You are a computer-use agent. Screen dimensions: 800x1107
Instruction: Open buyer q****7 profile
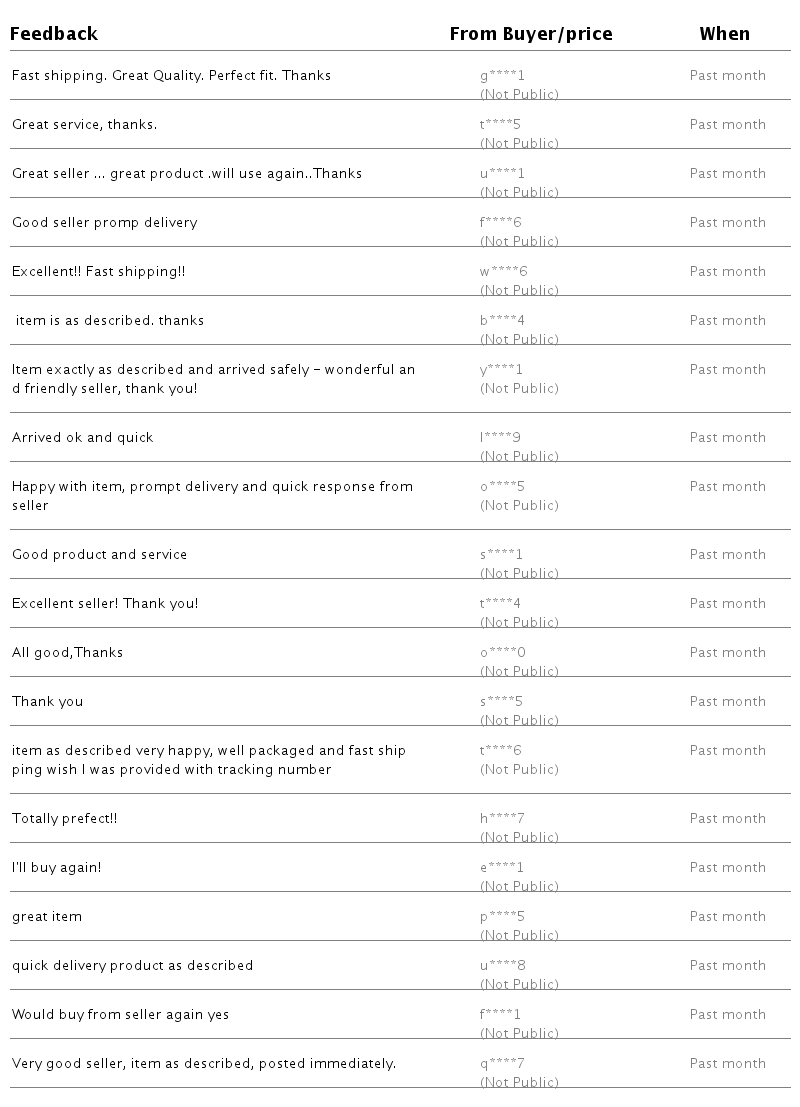[x=502, y=1064]
